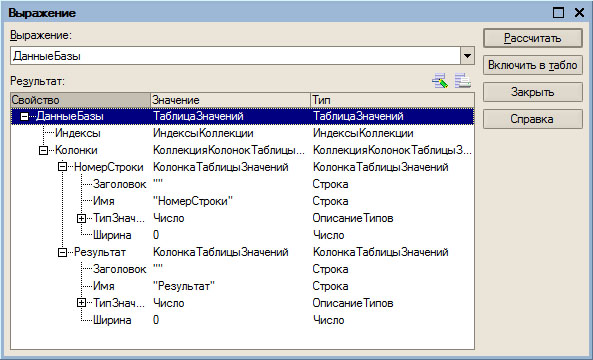Expand ТипЗнач under НомерСтроки

81,218
